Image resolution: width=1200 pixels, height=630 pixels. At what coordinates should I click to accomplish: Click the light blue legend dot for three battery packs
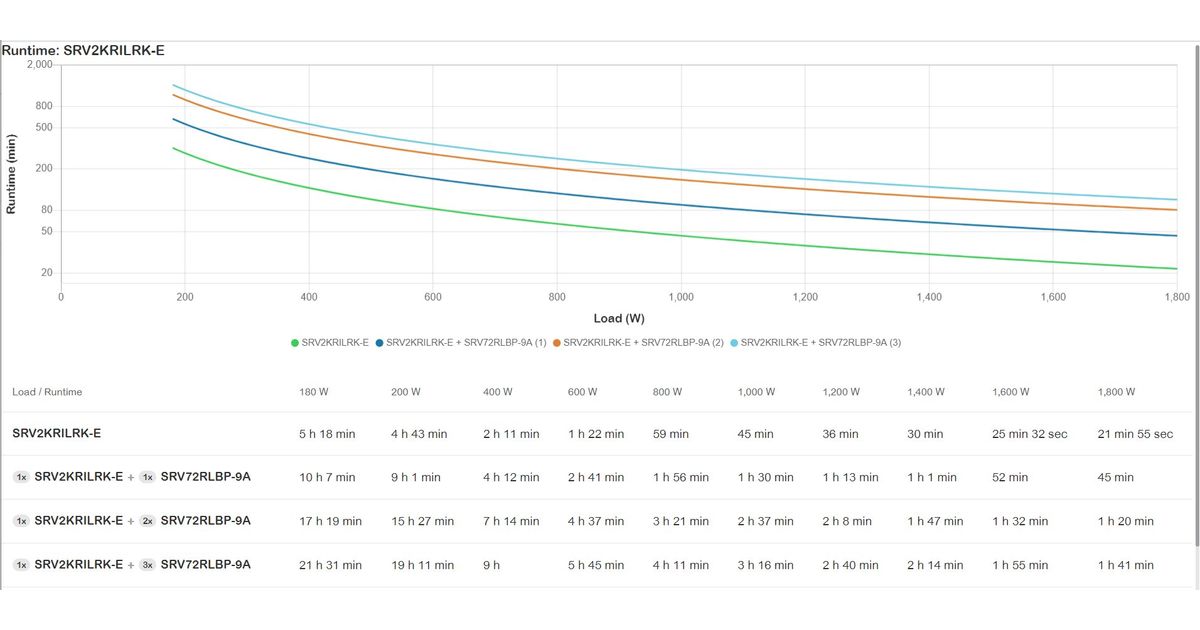pos(733,343)
